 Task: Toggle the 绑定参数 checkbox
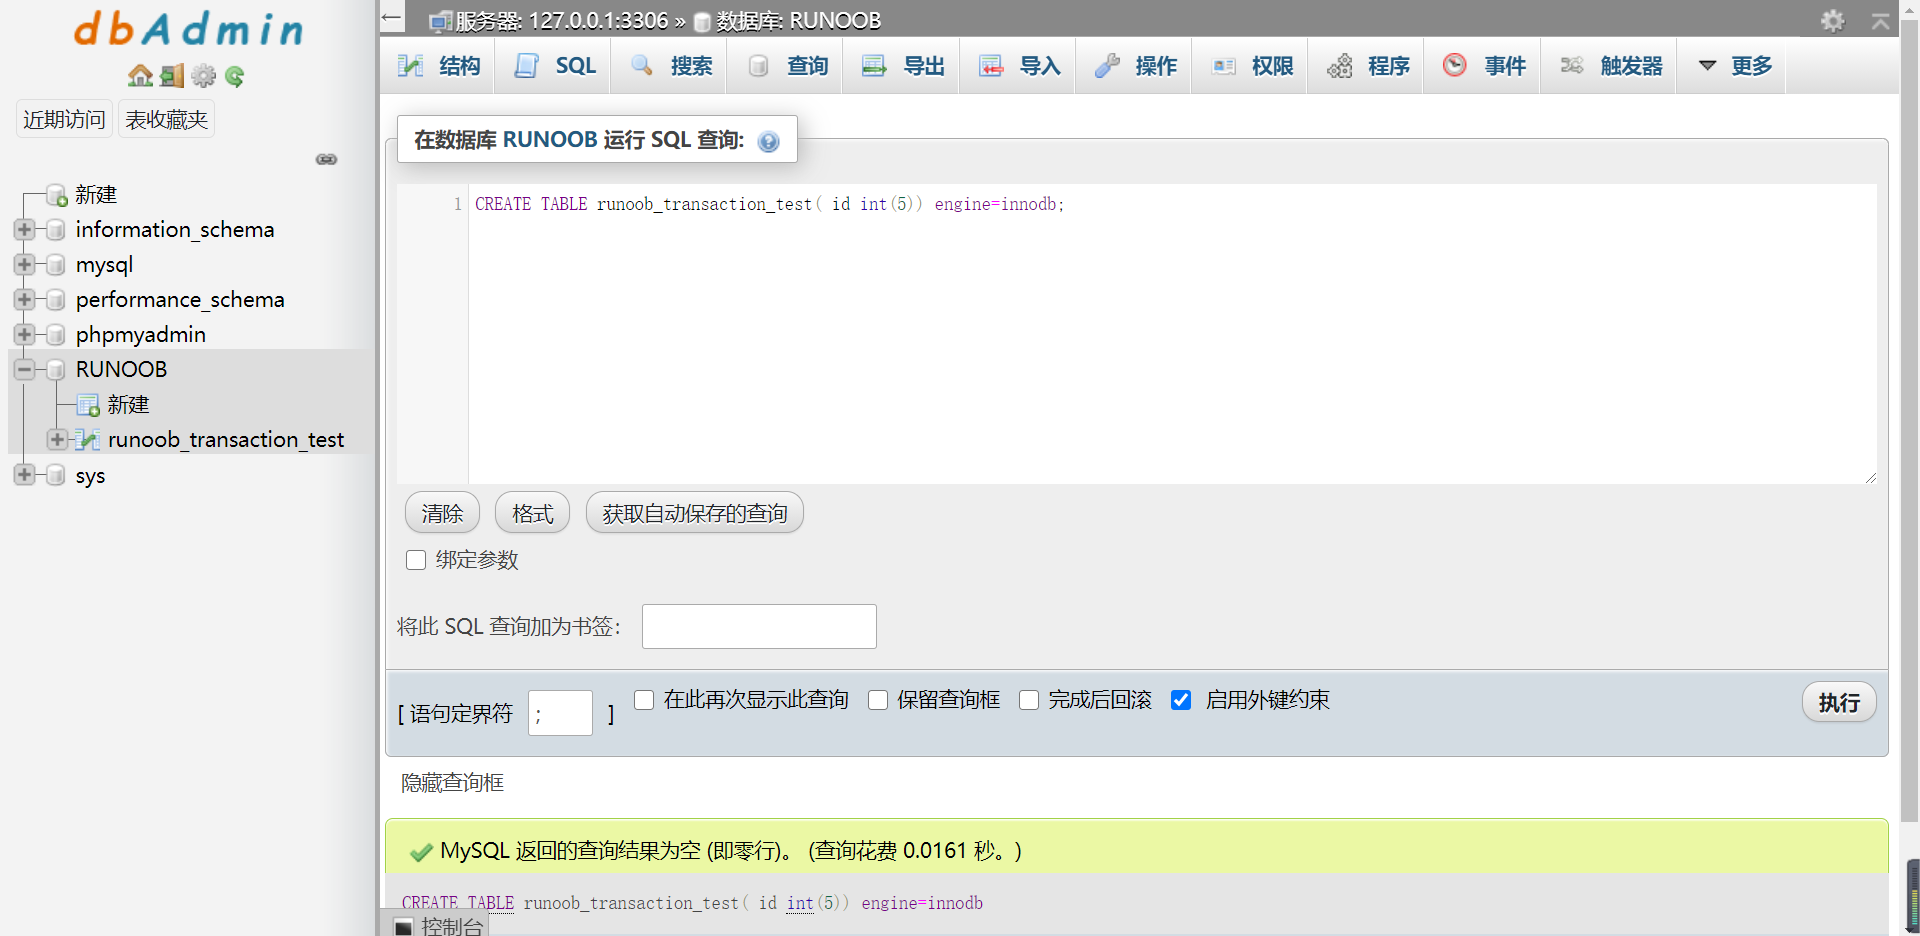pyautogui.click(x=416, y=560)
